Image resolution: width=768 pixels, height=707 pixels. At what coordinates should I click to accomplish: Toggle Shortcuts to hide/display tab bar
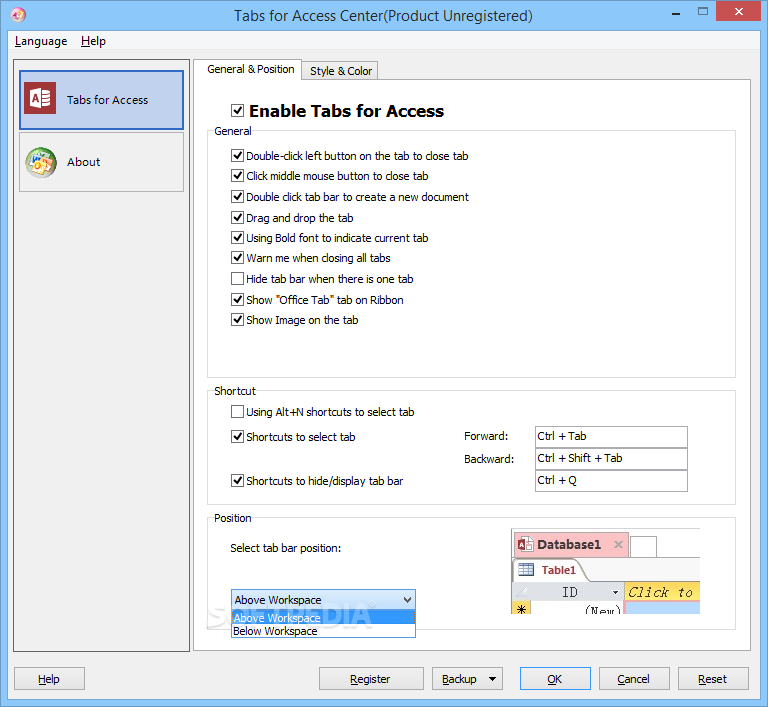238,481
